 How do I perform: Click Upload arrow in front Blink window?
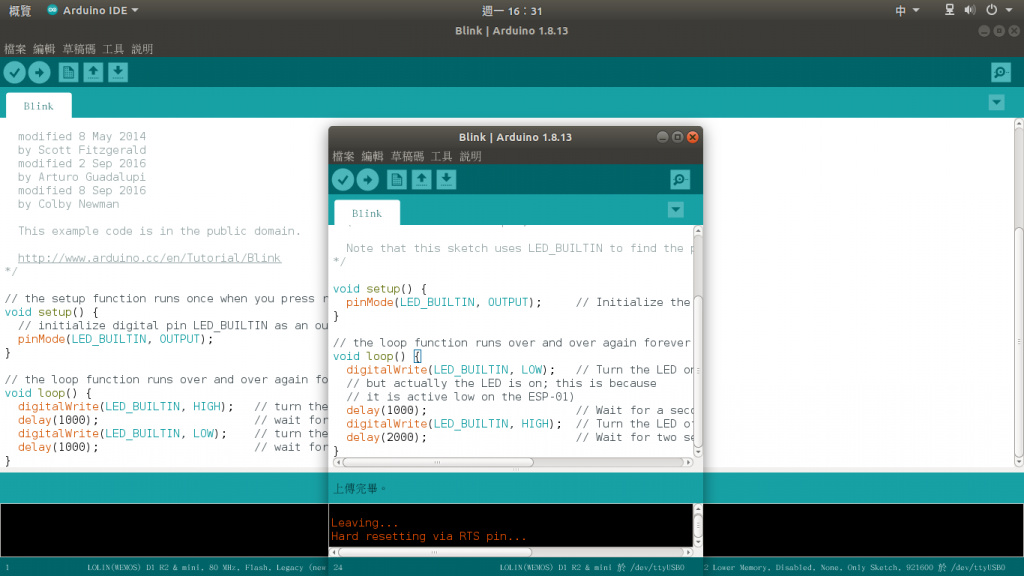[368, 180]
